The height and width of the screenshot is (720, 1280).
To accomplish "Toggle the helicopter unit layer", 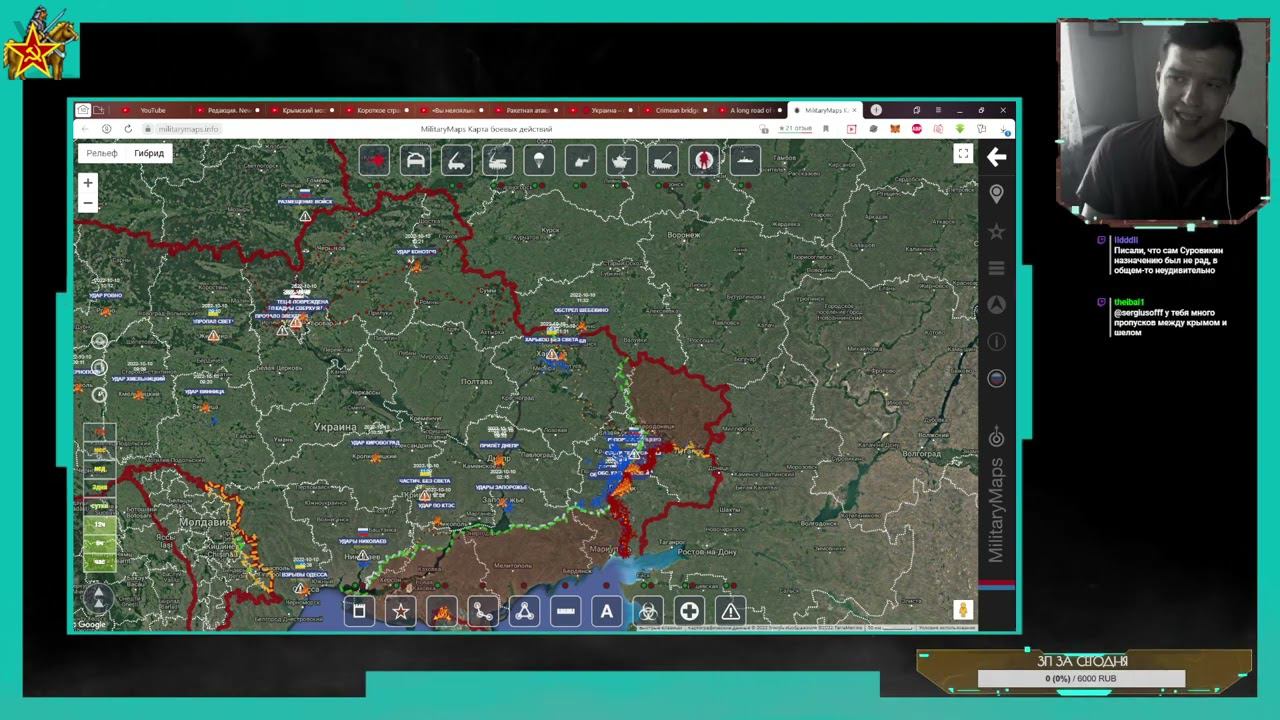I will pyautogui.click(x=580, y=160).
